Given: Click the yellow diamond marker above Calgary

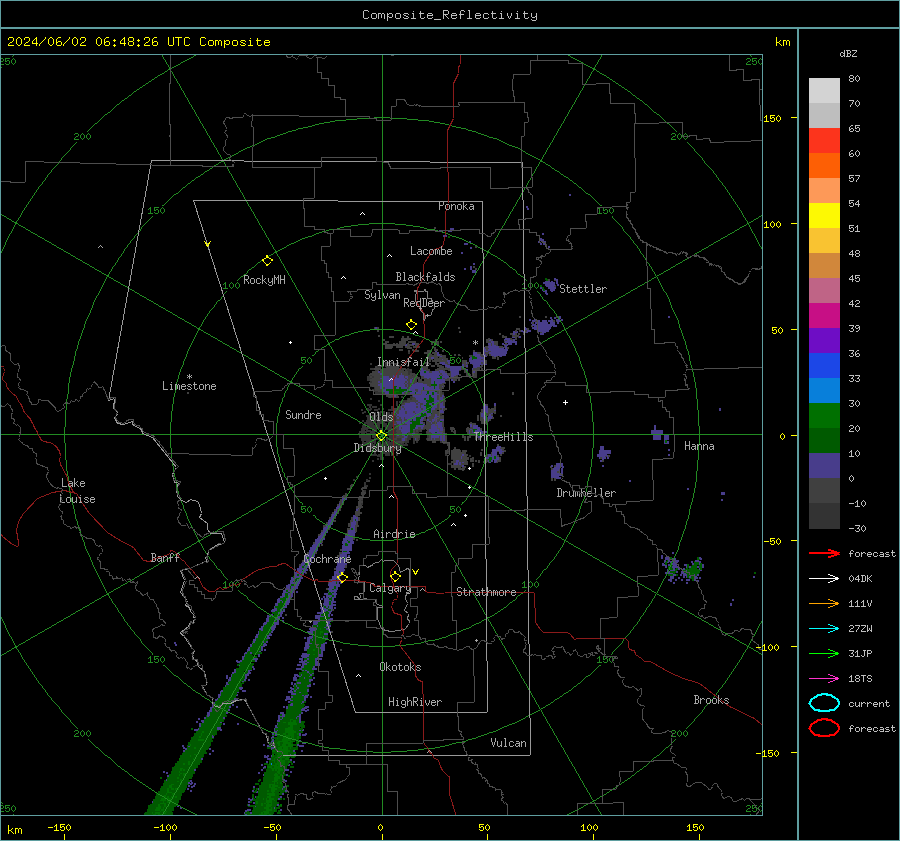Looking at the screenshot, I should tap(395, 576).
